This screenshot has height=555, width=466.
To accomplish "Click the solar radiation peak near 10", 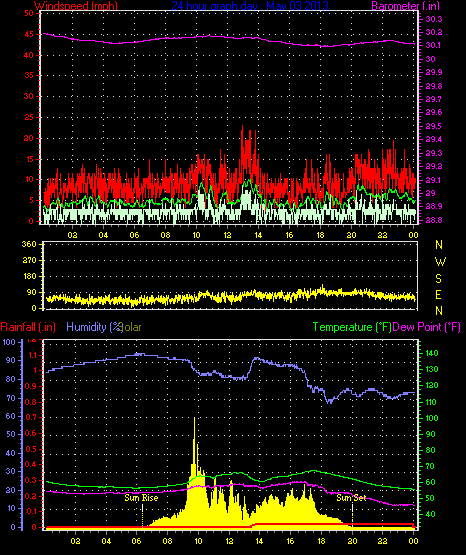I will pyautogui.click(x=194, y=419).
